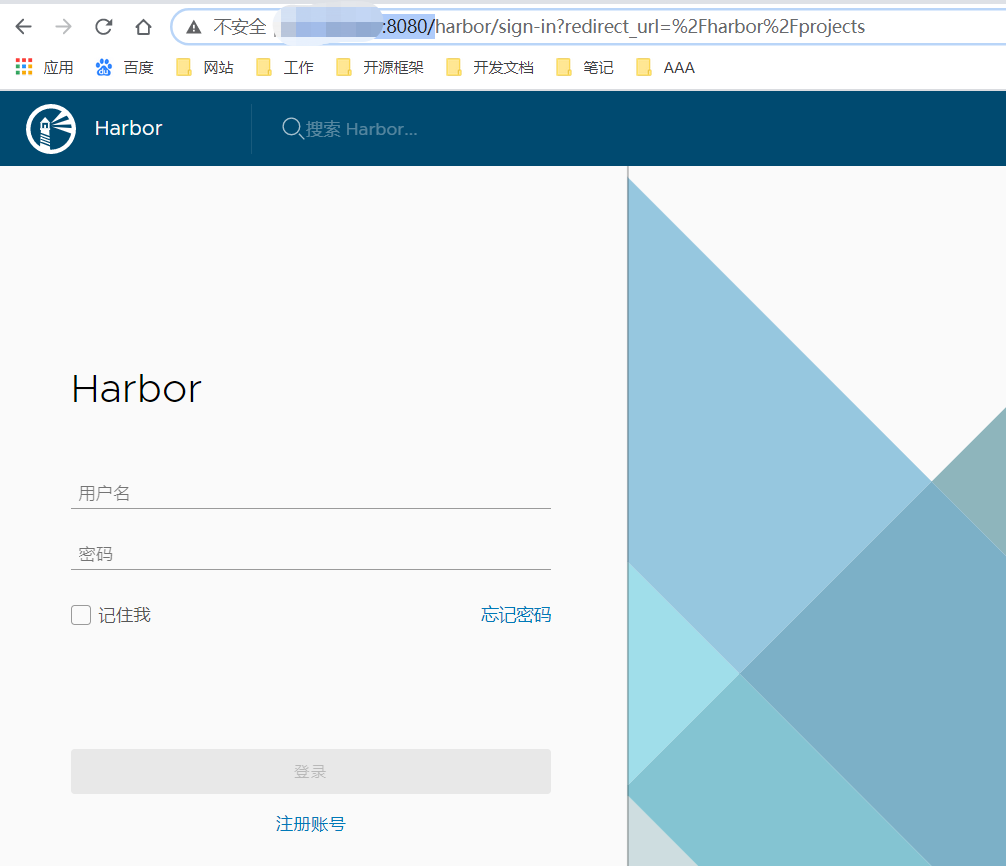Click the Harbor header title text
Screen dimensions: 1006x866
point(128,128)
